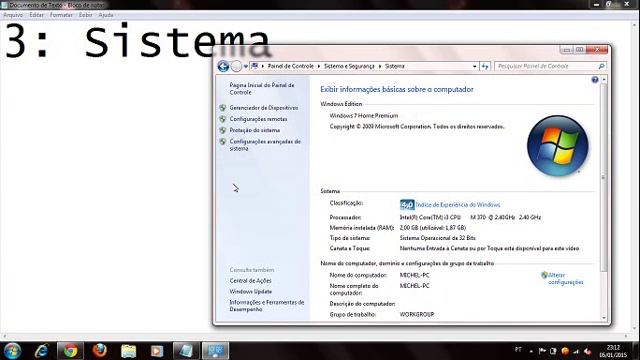Image resolution: width=640 pixels, height=360 pixels.
Task: Open Configurações avançadas do sistema link
Action: pyautogui.click(x=265, y=145)
